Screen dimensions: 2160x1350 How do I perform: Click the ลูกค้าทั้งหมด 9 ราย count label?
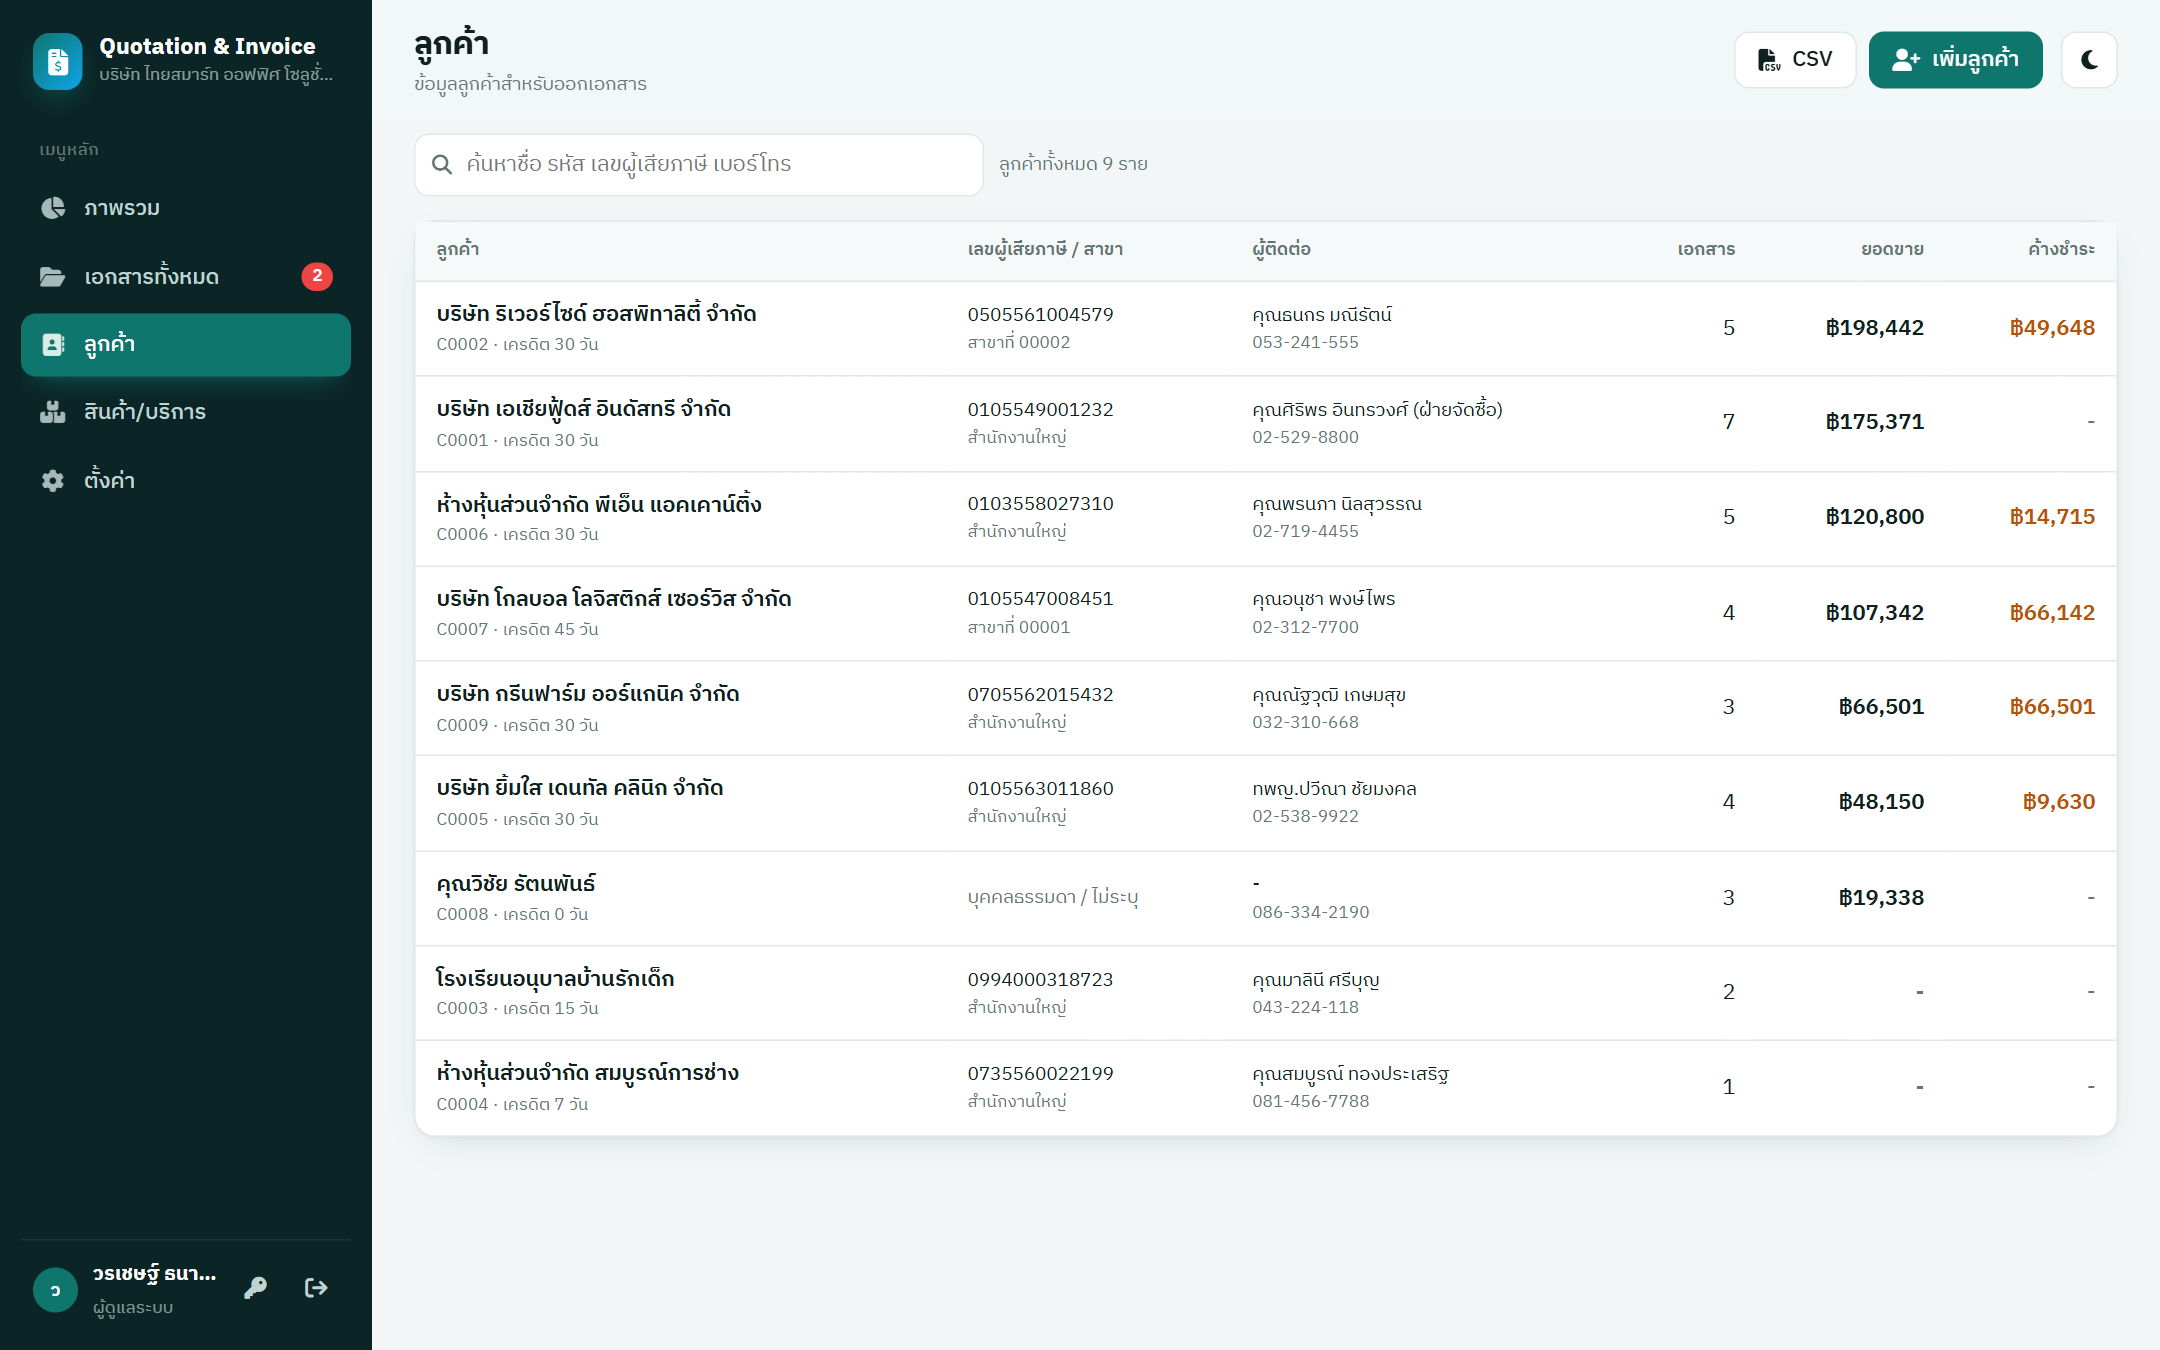click(x=1073, y=164)
